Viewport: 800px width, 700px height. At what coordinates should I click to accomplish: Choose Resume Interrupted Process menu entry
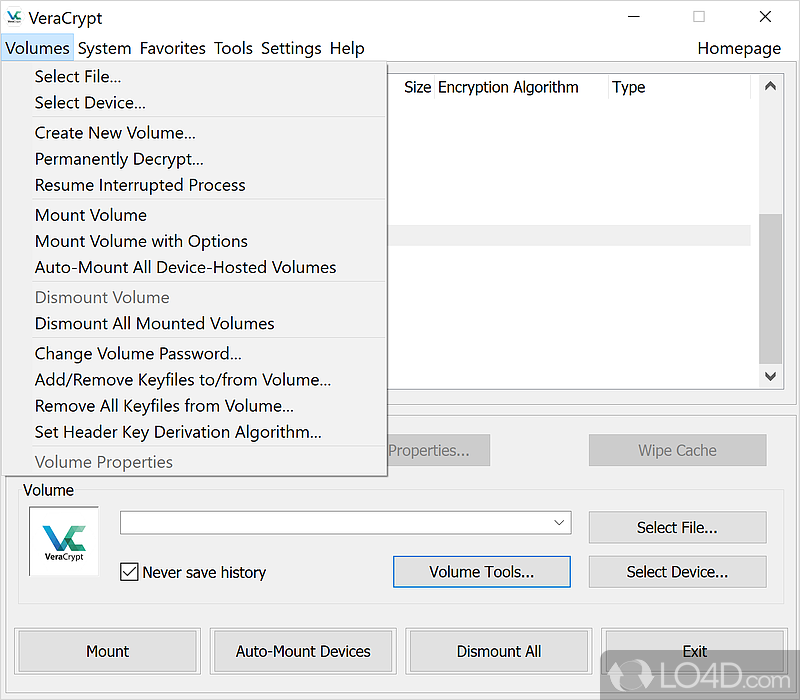(x=194, y=185)
